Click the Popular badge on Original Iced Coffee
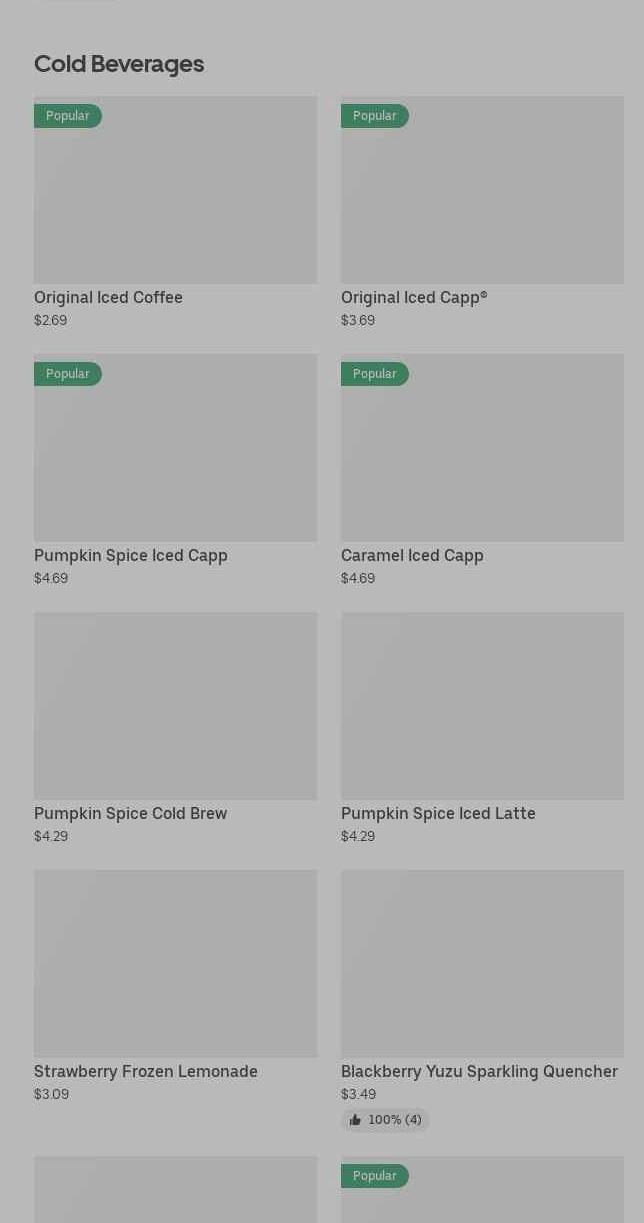Viewport: 644px width, 1223px height. (68, 116)
